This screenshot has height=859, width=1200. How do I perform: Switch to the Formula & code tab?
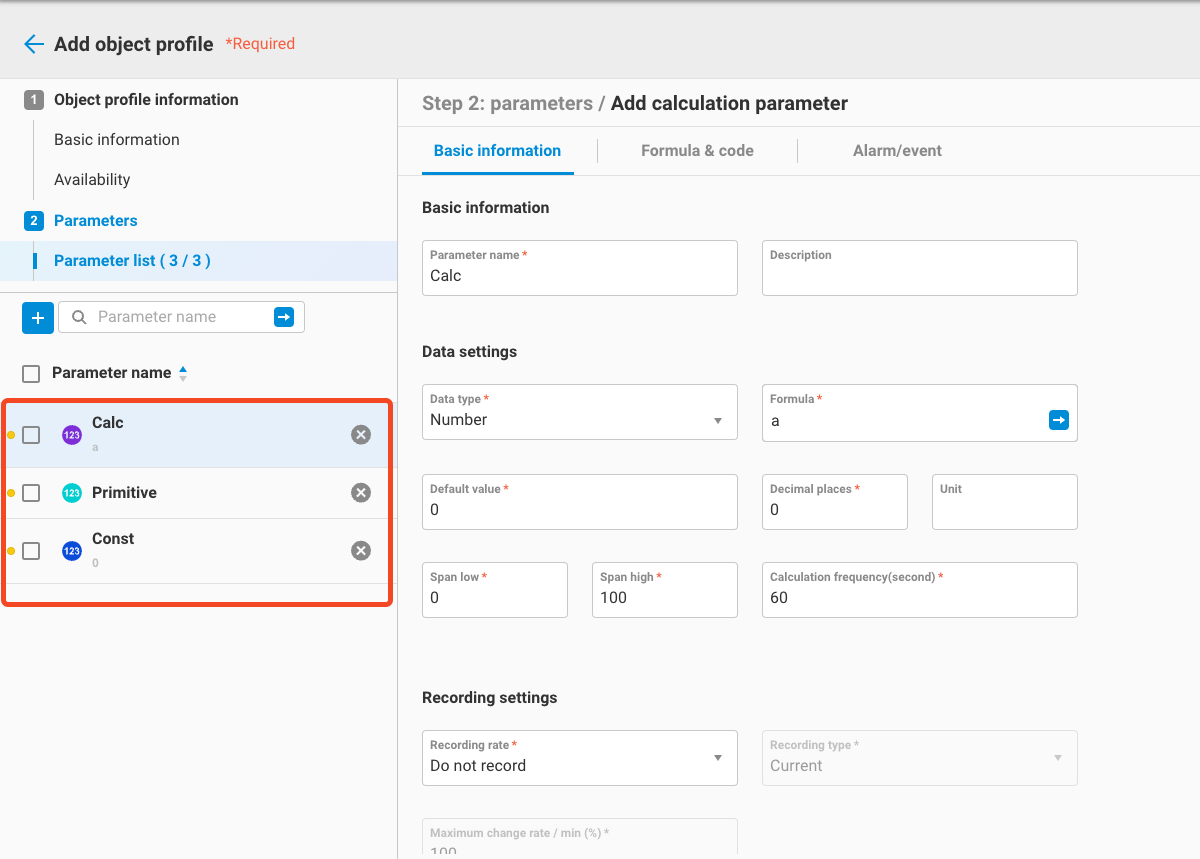(x=697, y=151)
